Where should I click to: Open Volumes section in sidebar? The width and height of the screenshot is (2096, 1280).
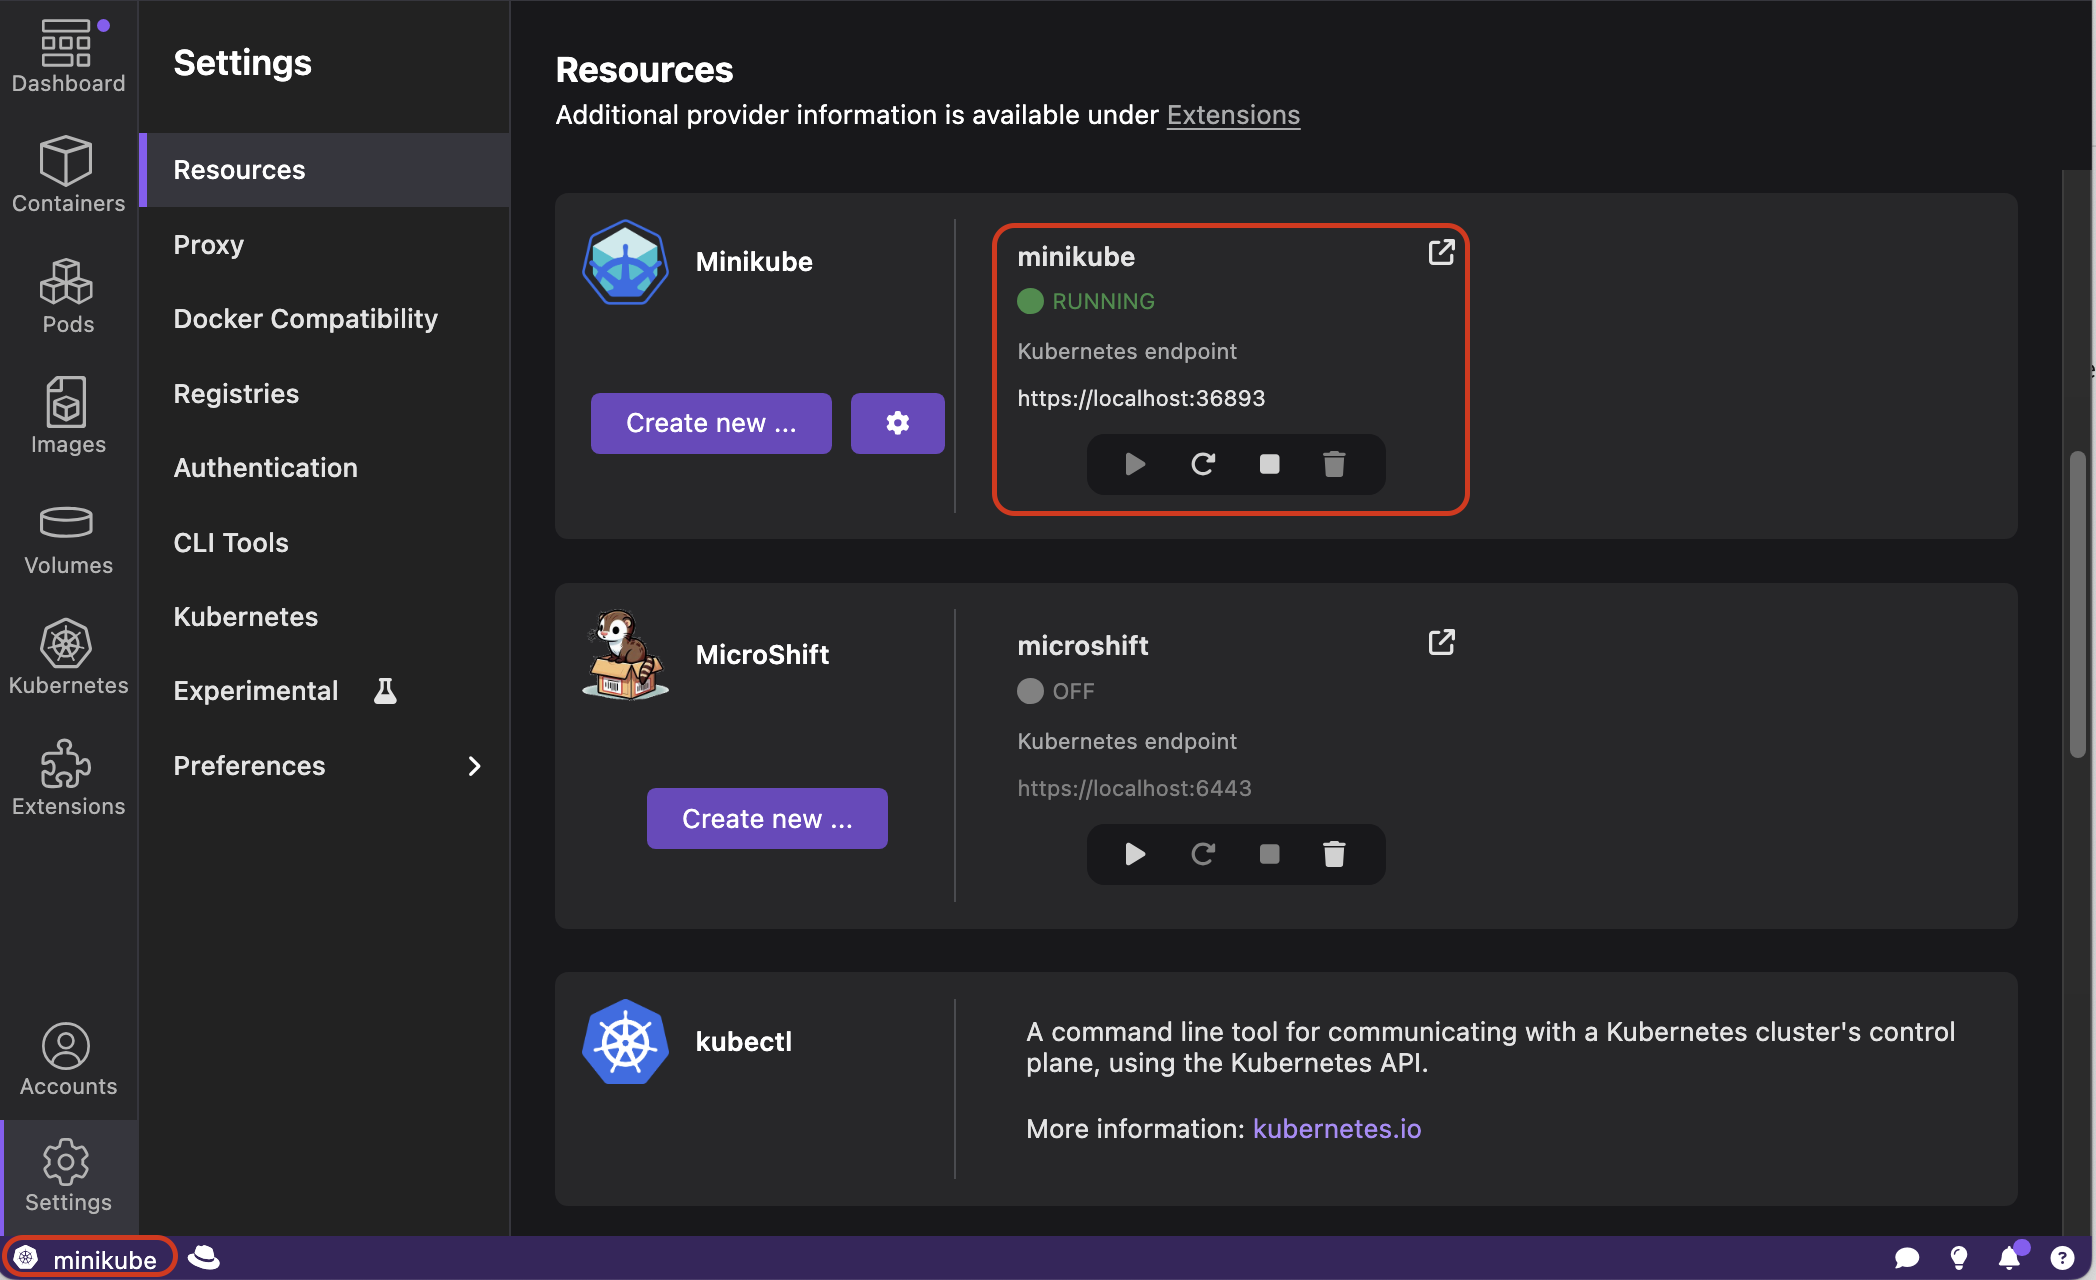(x=68, y=538)
